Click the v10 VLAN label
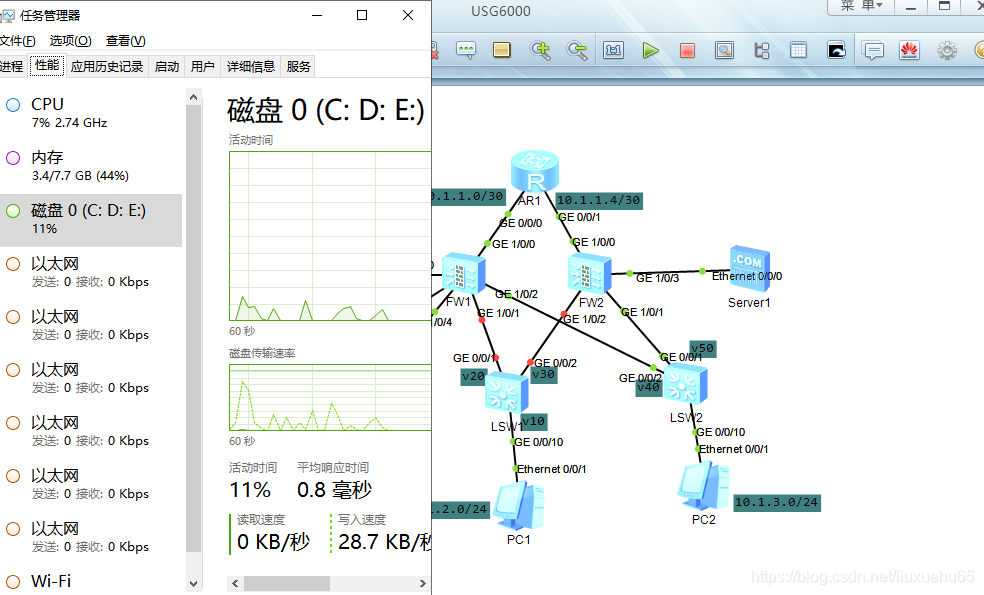This screenshot has width=984, height=595. 533,421
